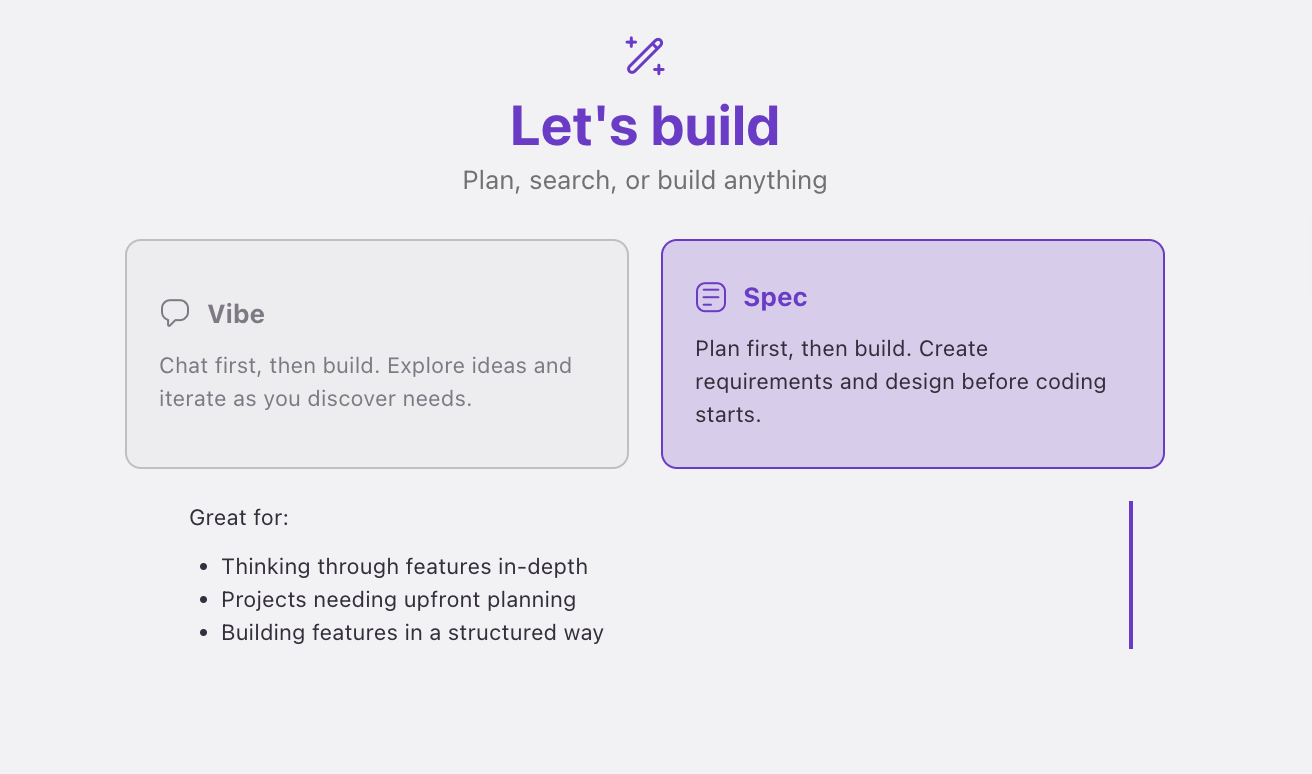Click the "Plan, search, or build anything" subtitle
Screen dimensions: 1312x774
645,181
